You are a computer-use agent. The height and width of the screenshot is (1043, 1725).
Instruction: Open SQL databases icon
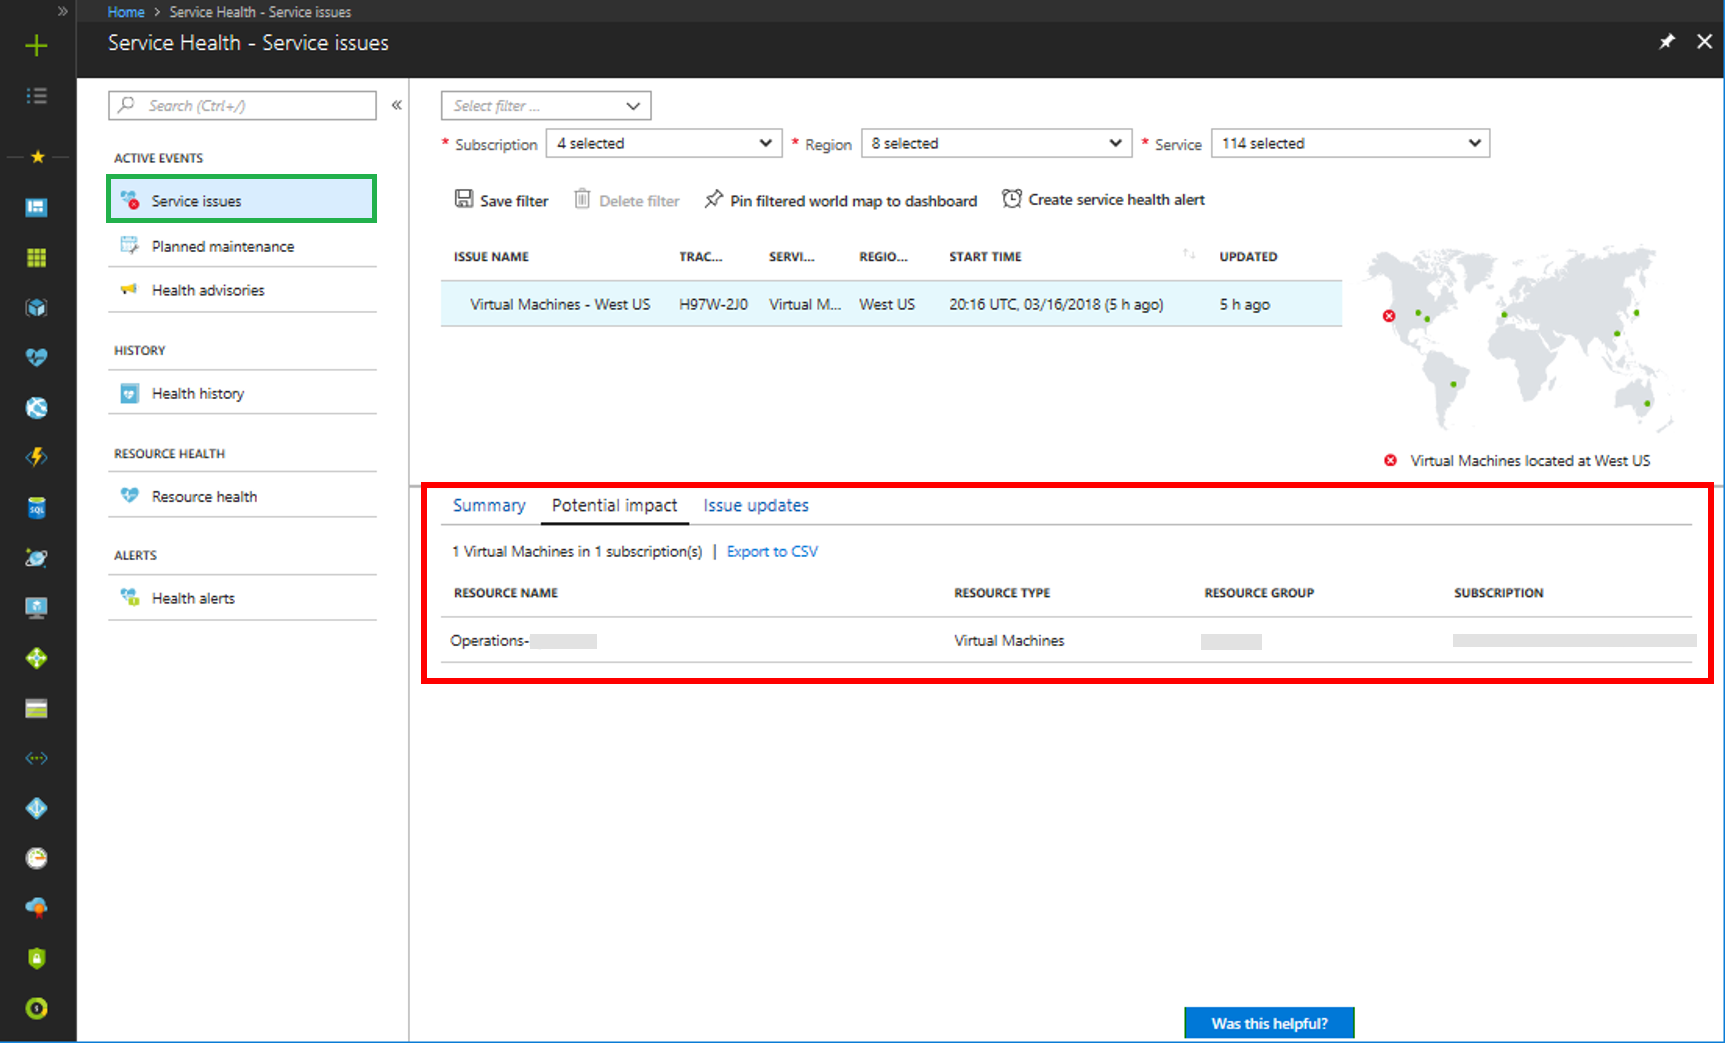tap(36, 508)
